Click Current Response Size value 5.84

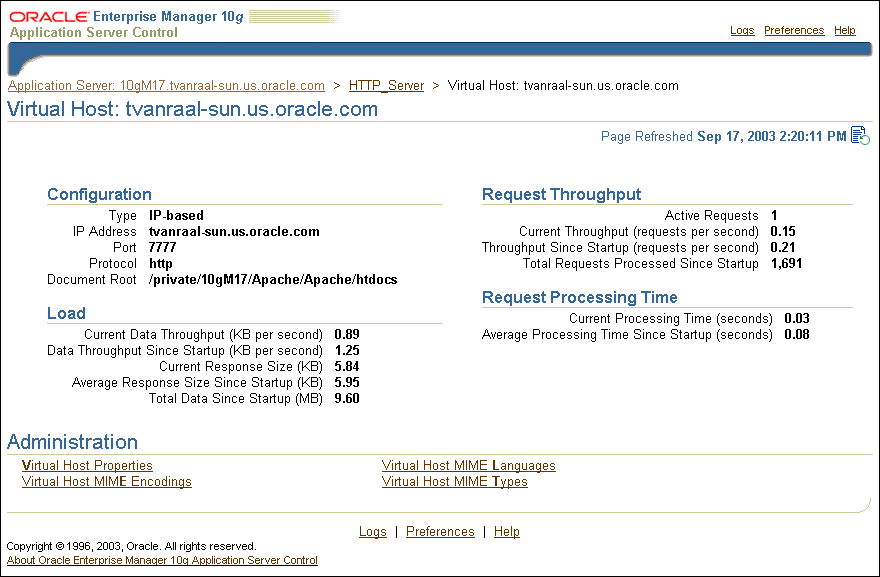[x=347, y=367]
